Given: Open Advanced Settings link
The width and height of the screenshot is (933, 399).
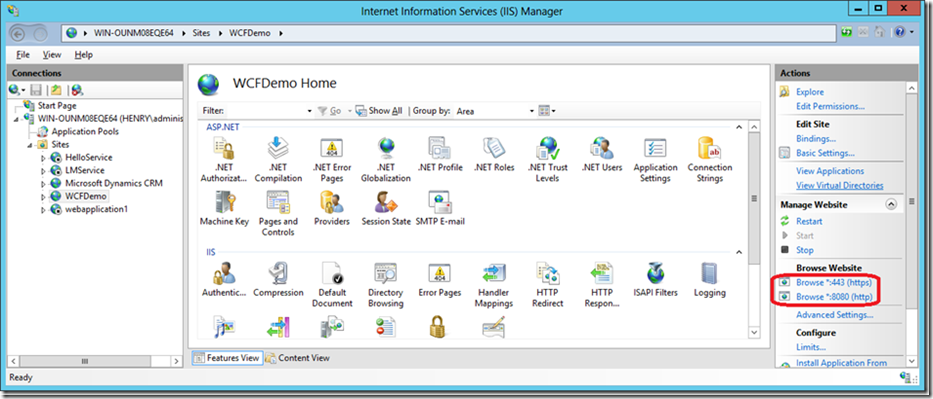Looking at the screenshot, I should pyautogui.click(x=835, y=315).
